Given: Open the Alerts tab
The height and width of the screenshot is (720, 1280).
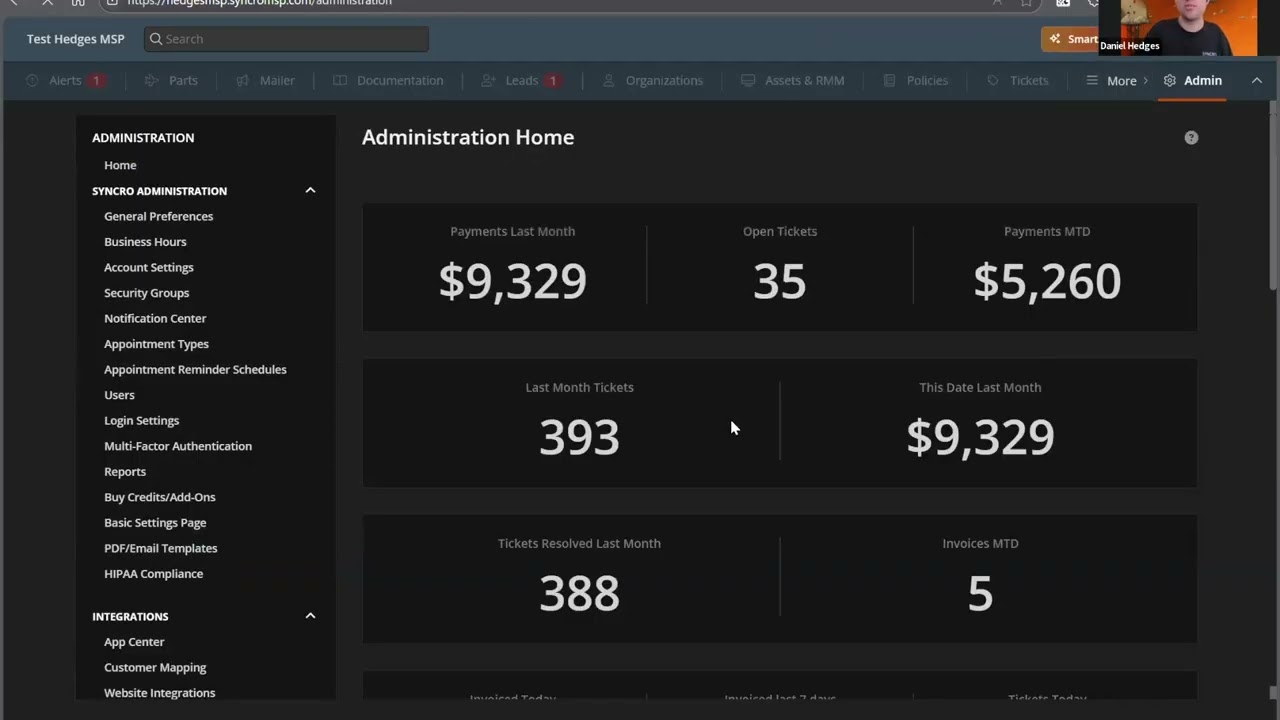Looking at the screenshot, I should (x=64, y=80).
